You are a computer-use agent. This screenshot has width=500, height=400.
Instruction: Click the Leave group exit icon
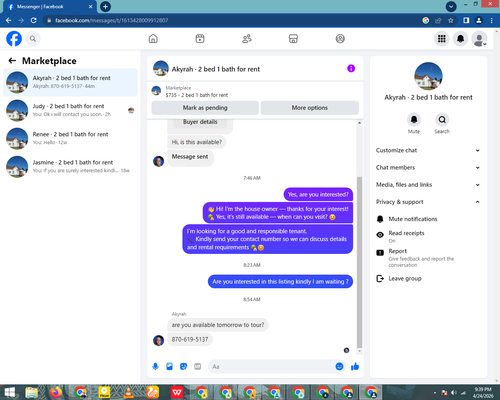click(x=380, y=278)
